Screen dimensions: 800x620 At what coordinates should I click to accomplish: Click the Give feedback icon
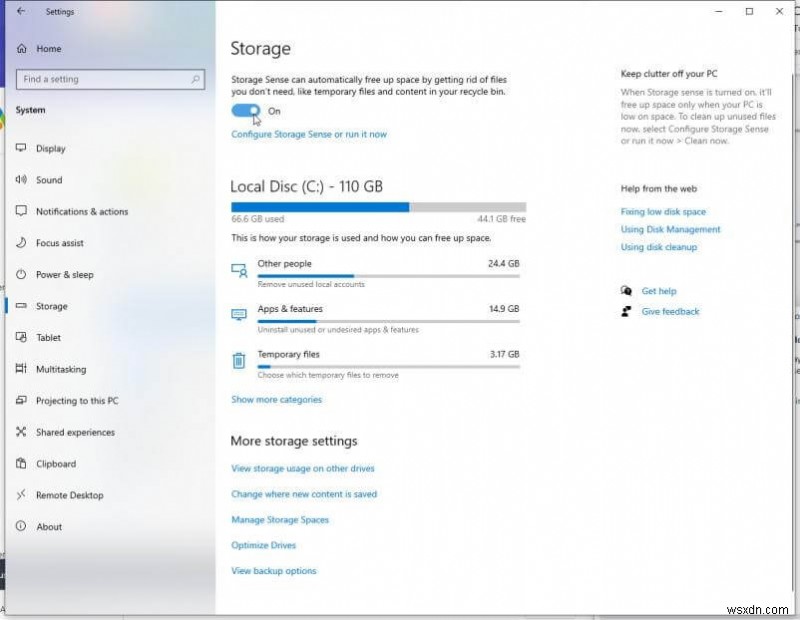click(x=625, y=311)
